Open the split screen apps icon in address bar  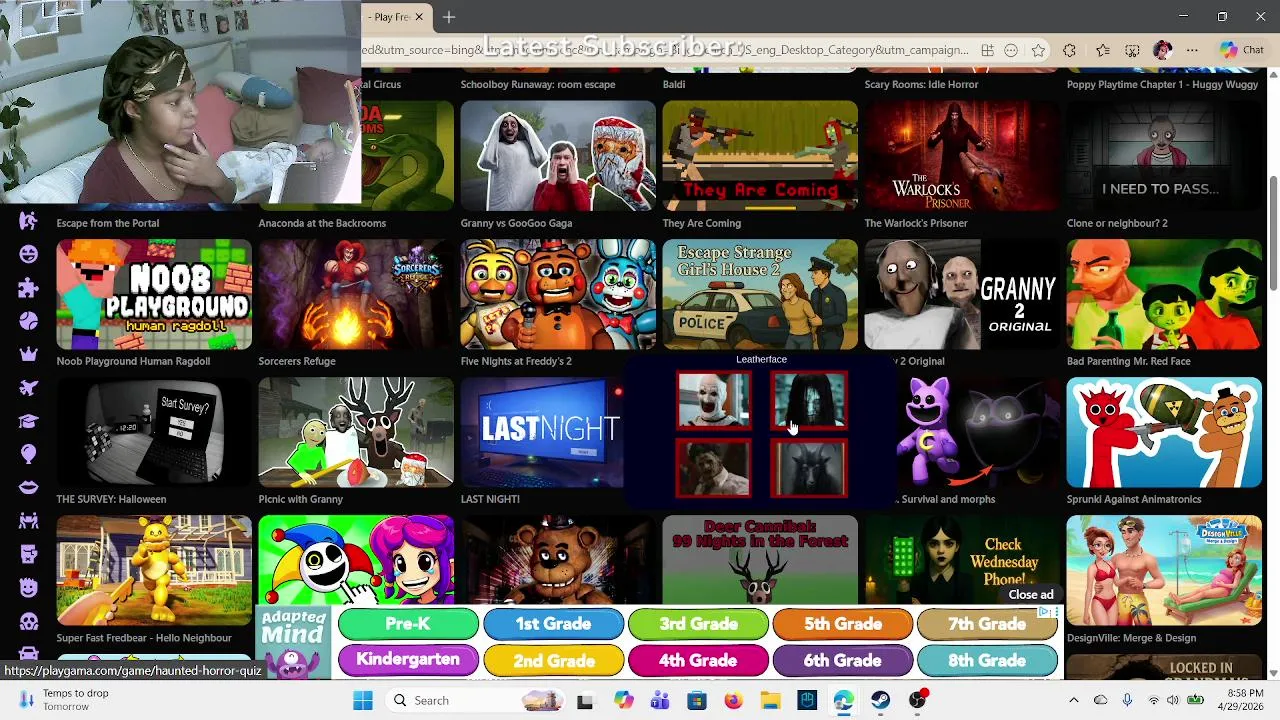pyautogui.click(x=987, y=50)
